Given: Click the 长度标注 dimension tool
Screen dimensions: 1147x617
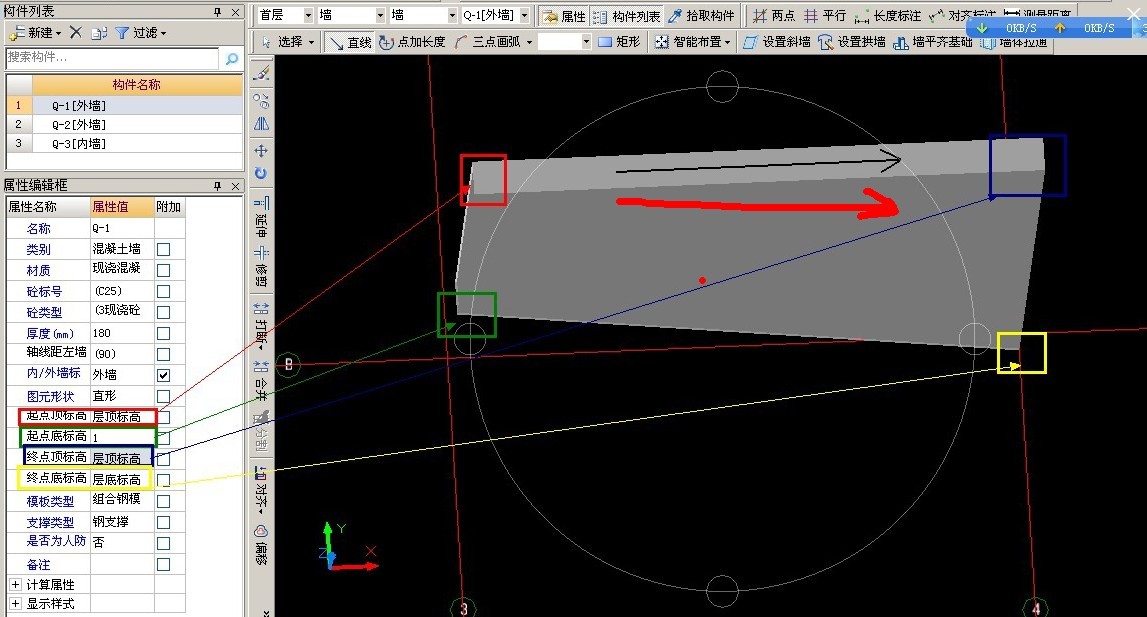Looking at the screenshot, I should 887,16.
